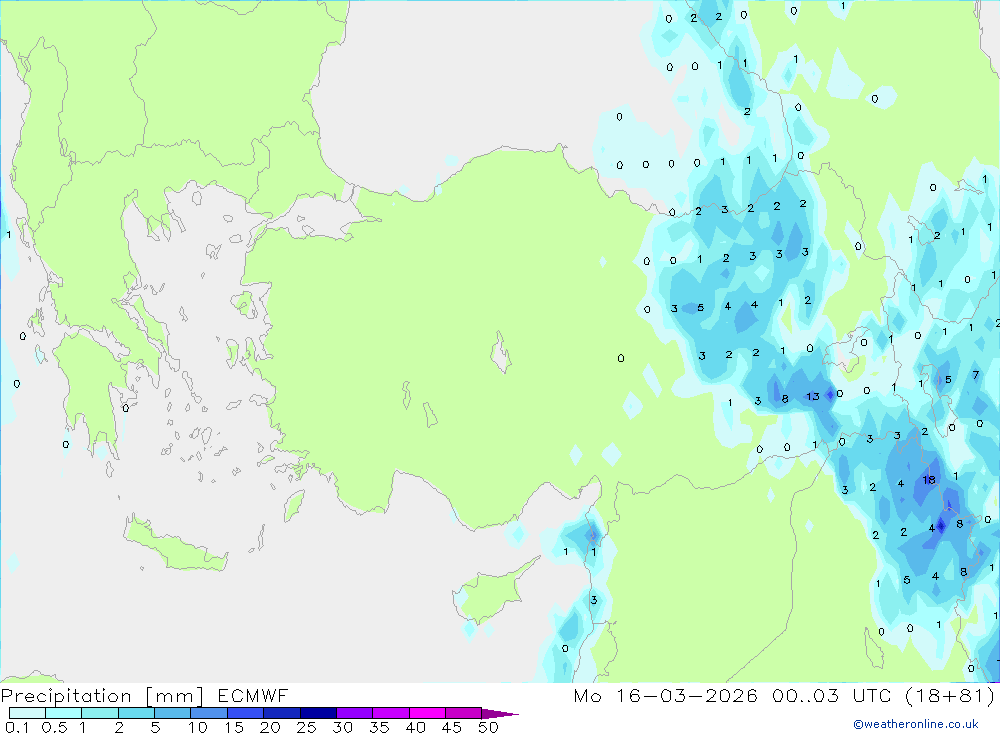The image size is (1000, 733).
Task: Click legend tick label '10'
Action: click(x=198, y=727)
